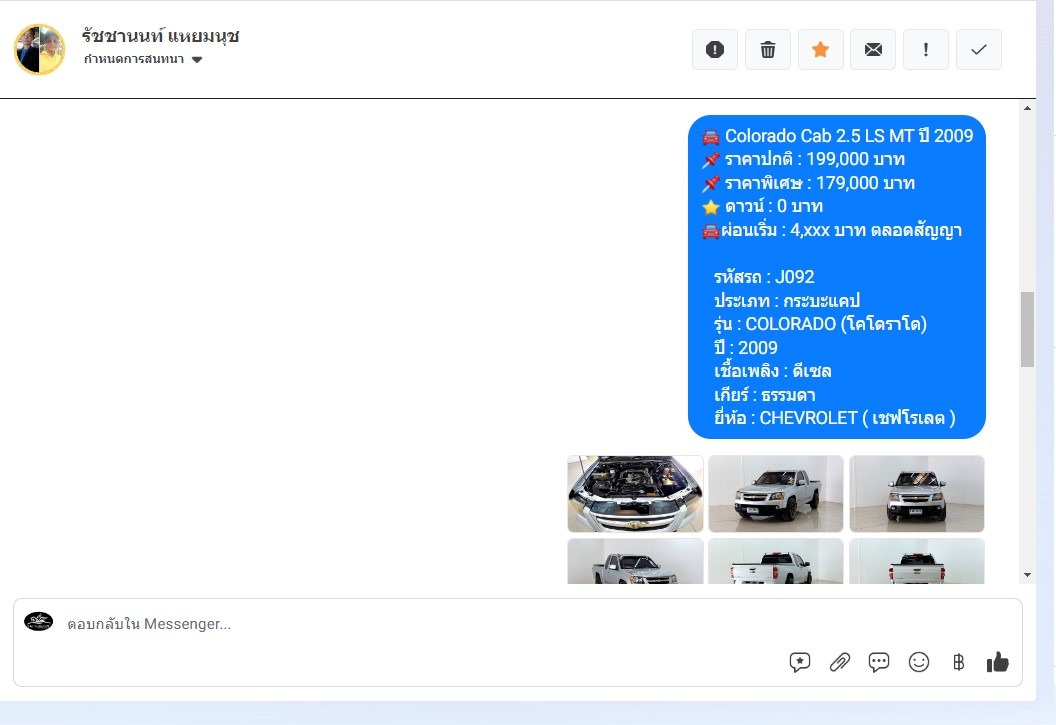Screen dimensions: 1056x725
Task: Click the Colorado Cab 2.5 LS MT message title
Action: coord(837,136)
